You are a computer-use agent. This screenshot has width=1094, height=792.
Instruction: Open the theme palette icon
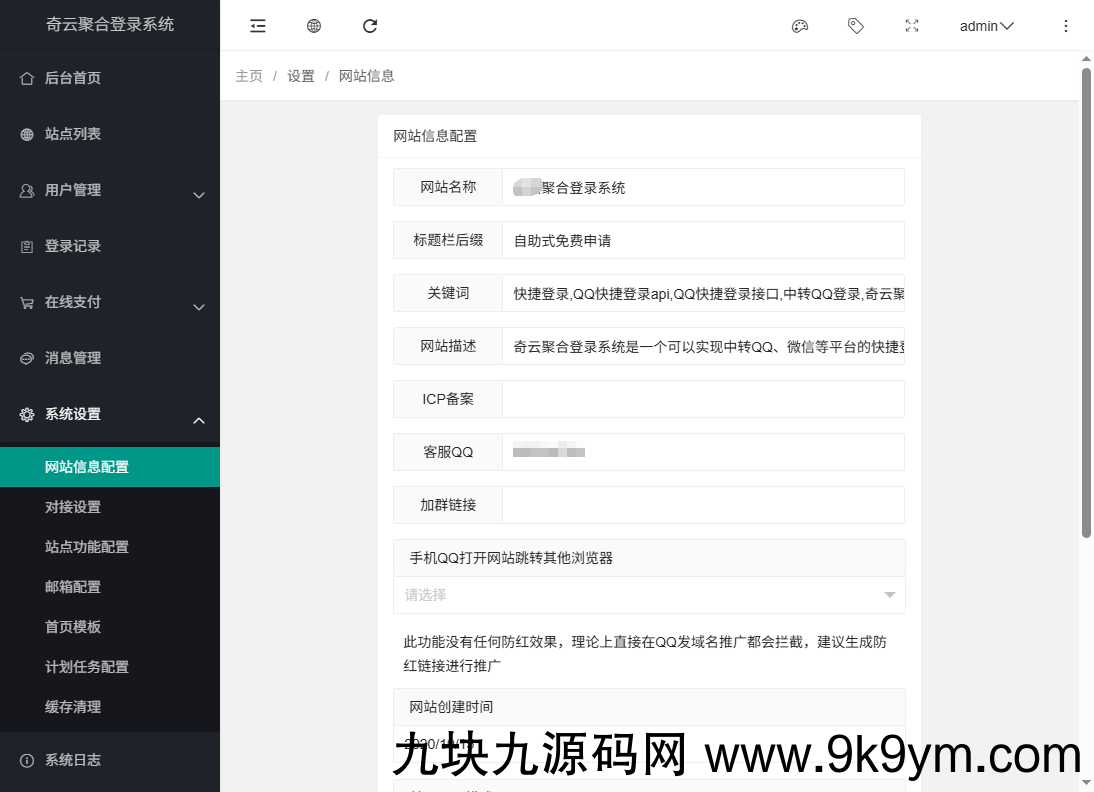[x=800, y=26]
